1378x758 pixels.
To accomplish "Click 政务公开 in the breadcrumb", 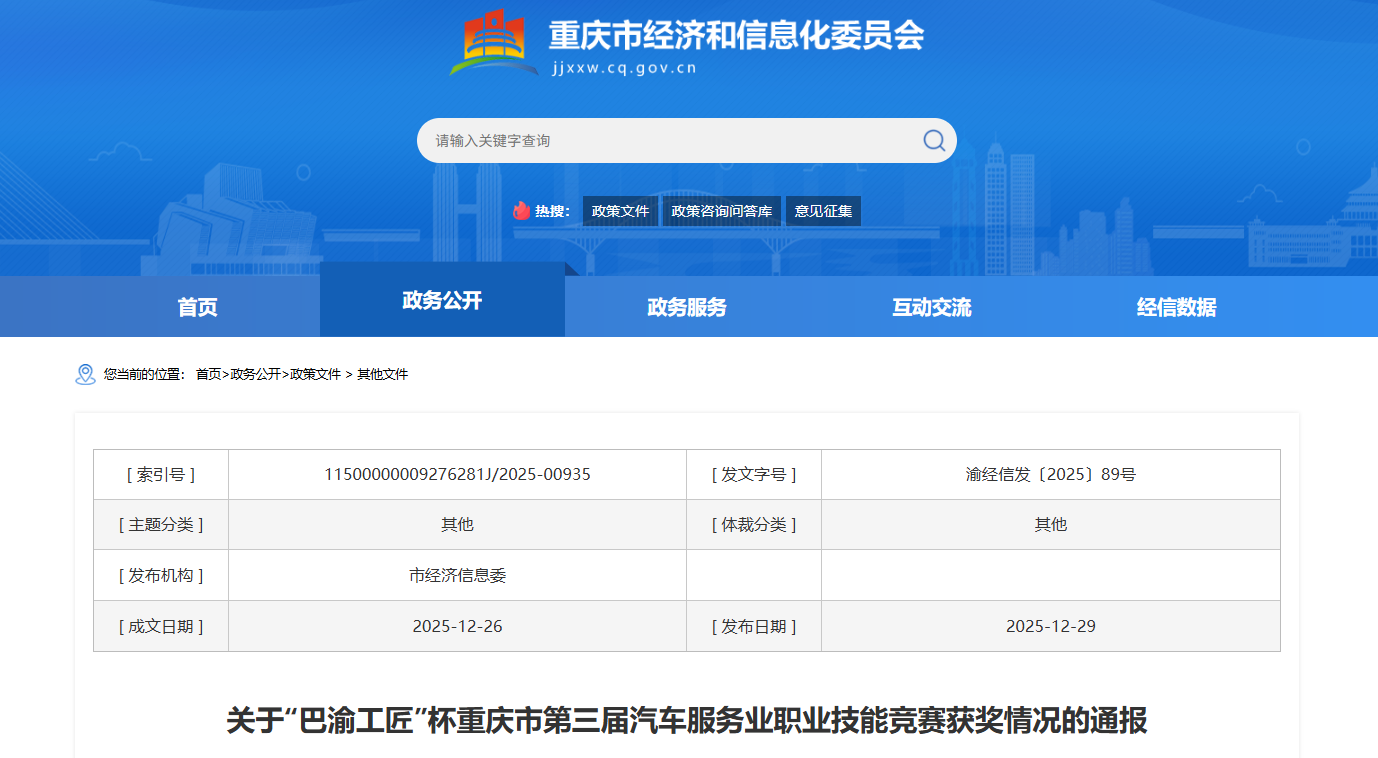I will click(255, 374).
